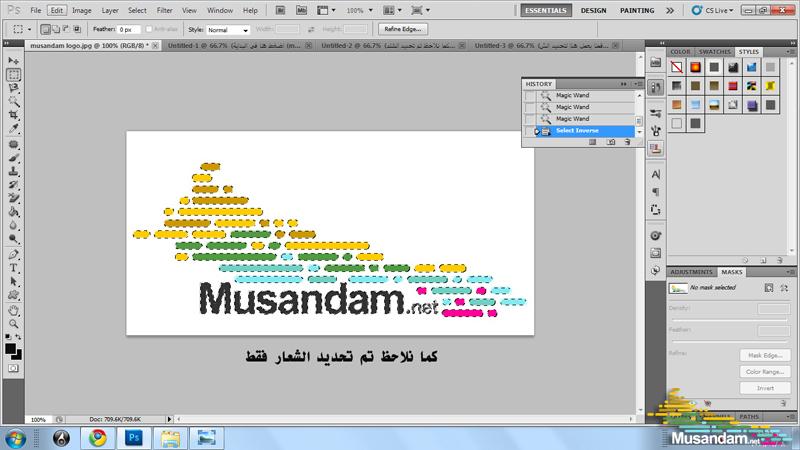
Task: Choose Intersect with Selection mode
Action: (77, 30)
